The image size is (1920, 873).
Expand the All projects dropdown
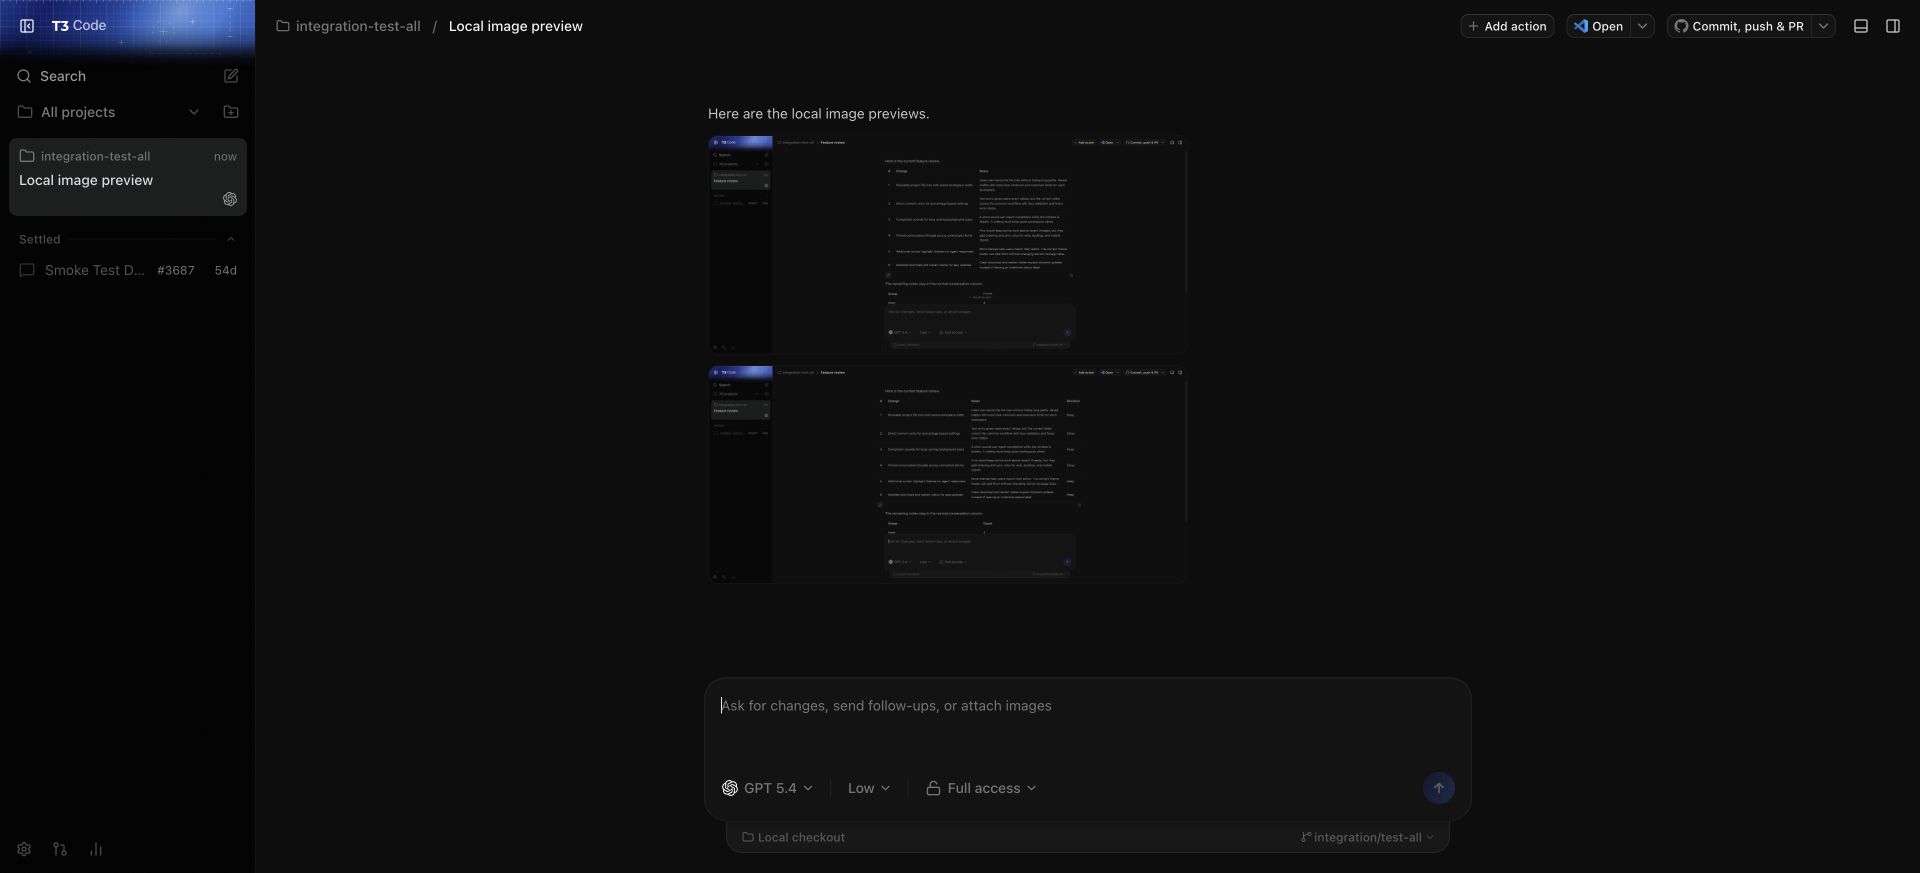pyautogui.click(x=194, y=112)
